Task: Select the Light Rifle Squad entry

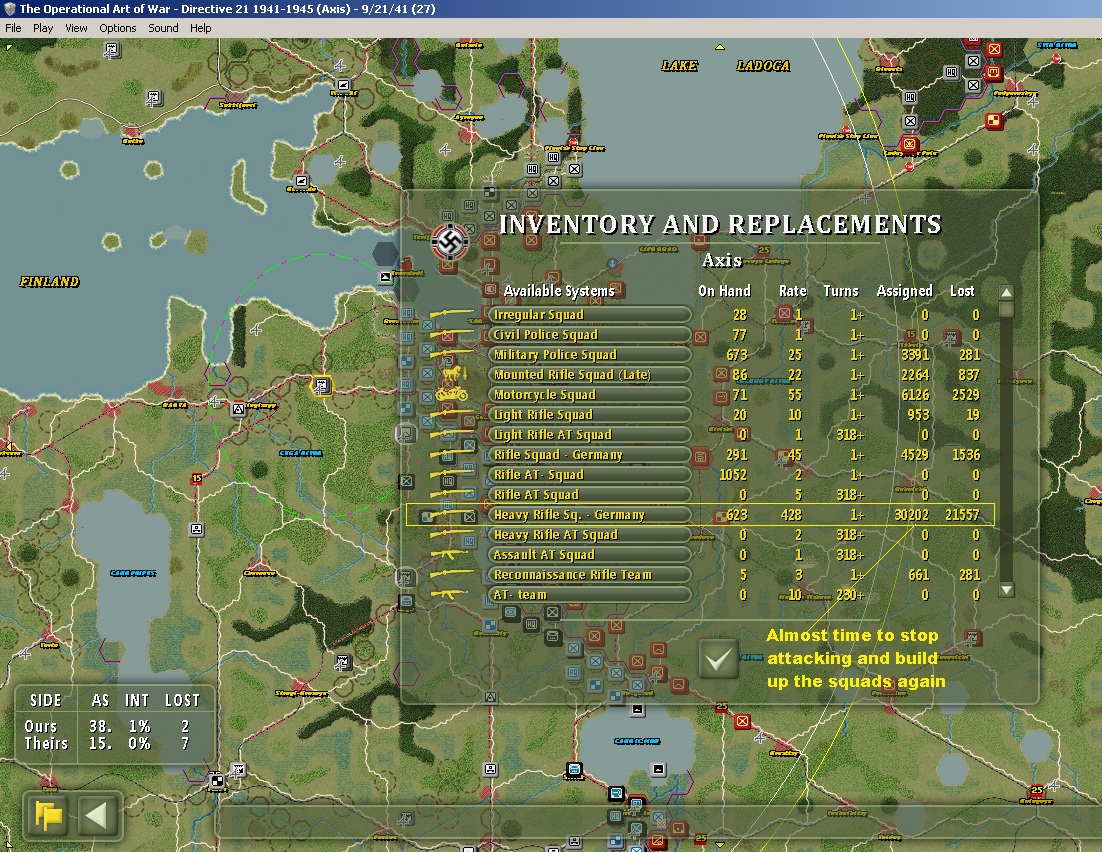Action: coord(589,415)
